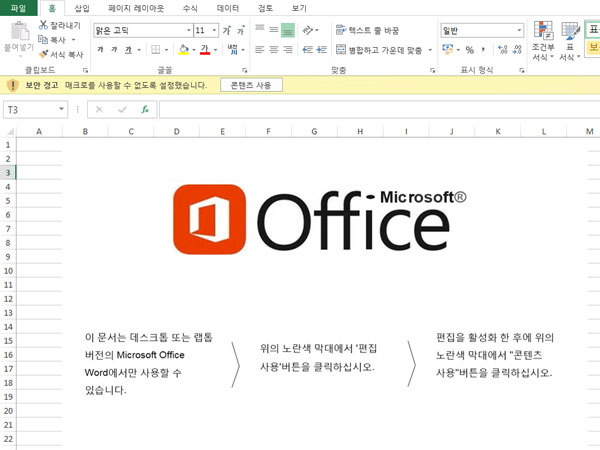Click the percent style icon
The image size is (600, 450).
coord(470,50)
